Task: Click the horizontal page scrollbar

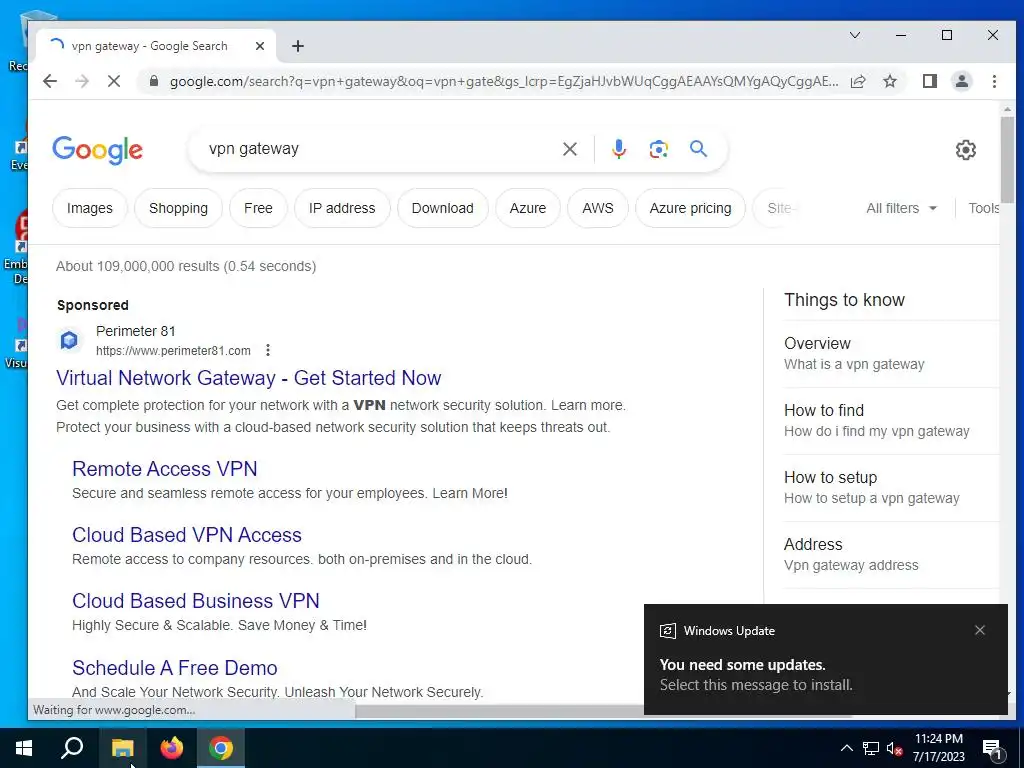Action: click(500, 711)
